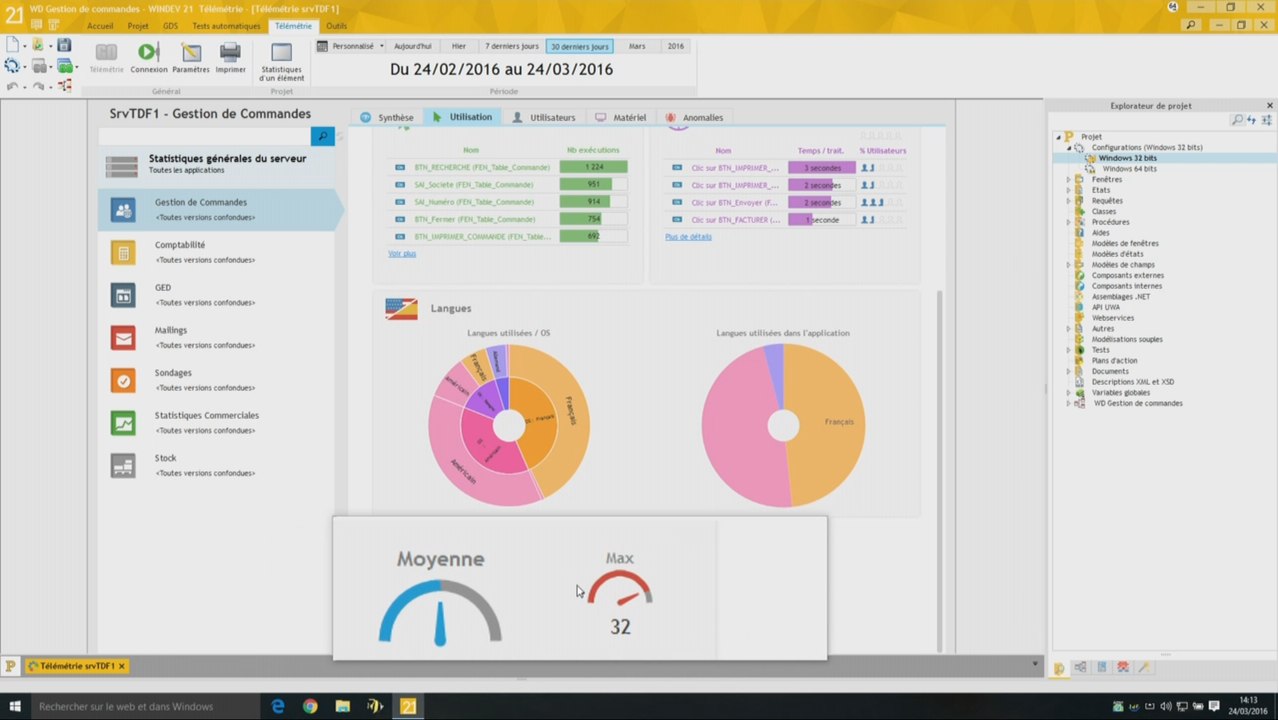
Task: Switch to the Synthèse tab
Action: 387,117
